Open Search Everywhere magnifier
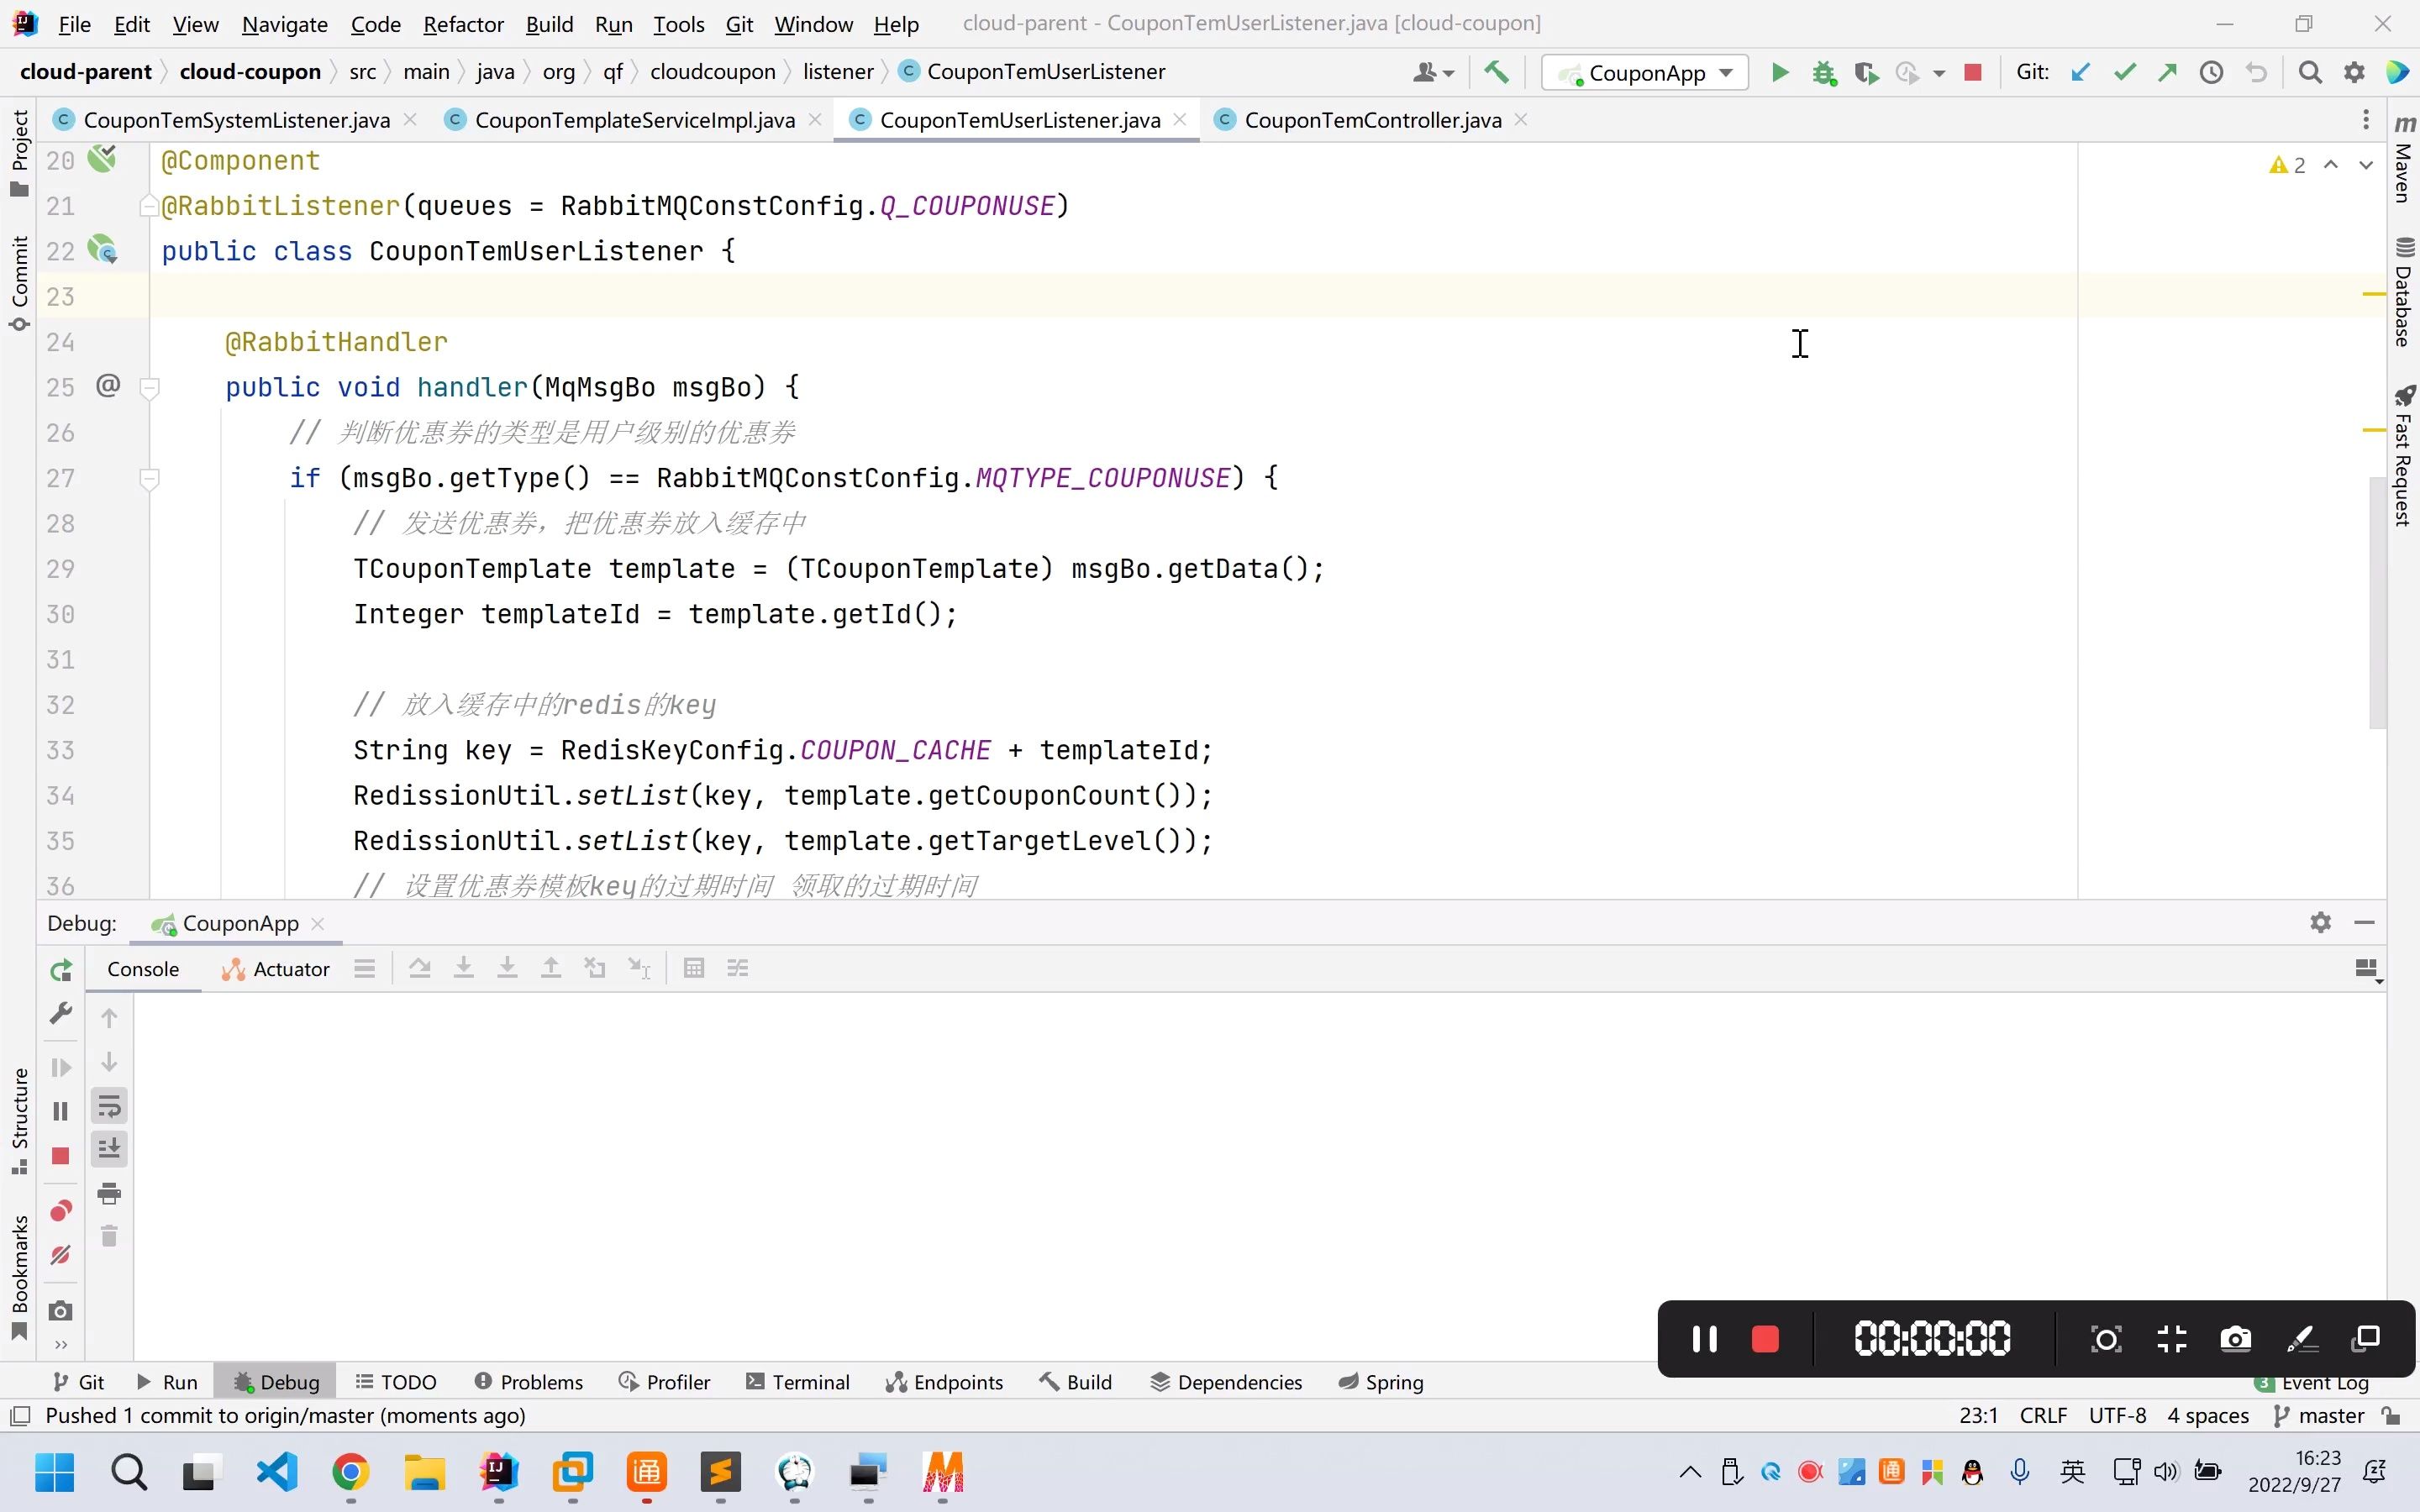2420x1512 pixels. [x=2310, y=72]
